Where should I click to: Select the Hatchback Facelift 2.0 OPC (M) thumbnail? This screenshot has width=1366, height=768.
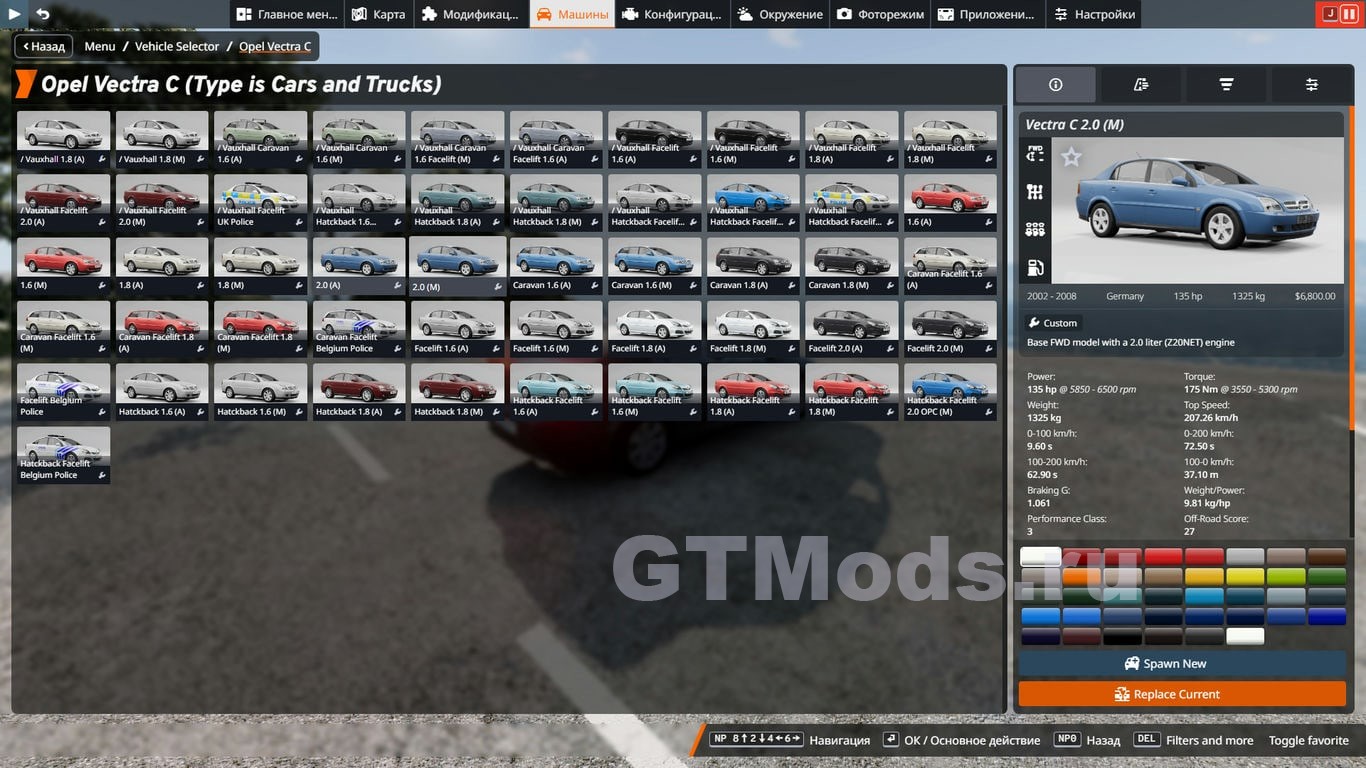pos(950,391)
